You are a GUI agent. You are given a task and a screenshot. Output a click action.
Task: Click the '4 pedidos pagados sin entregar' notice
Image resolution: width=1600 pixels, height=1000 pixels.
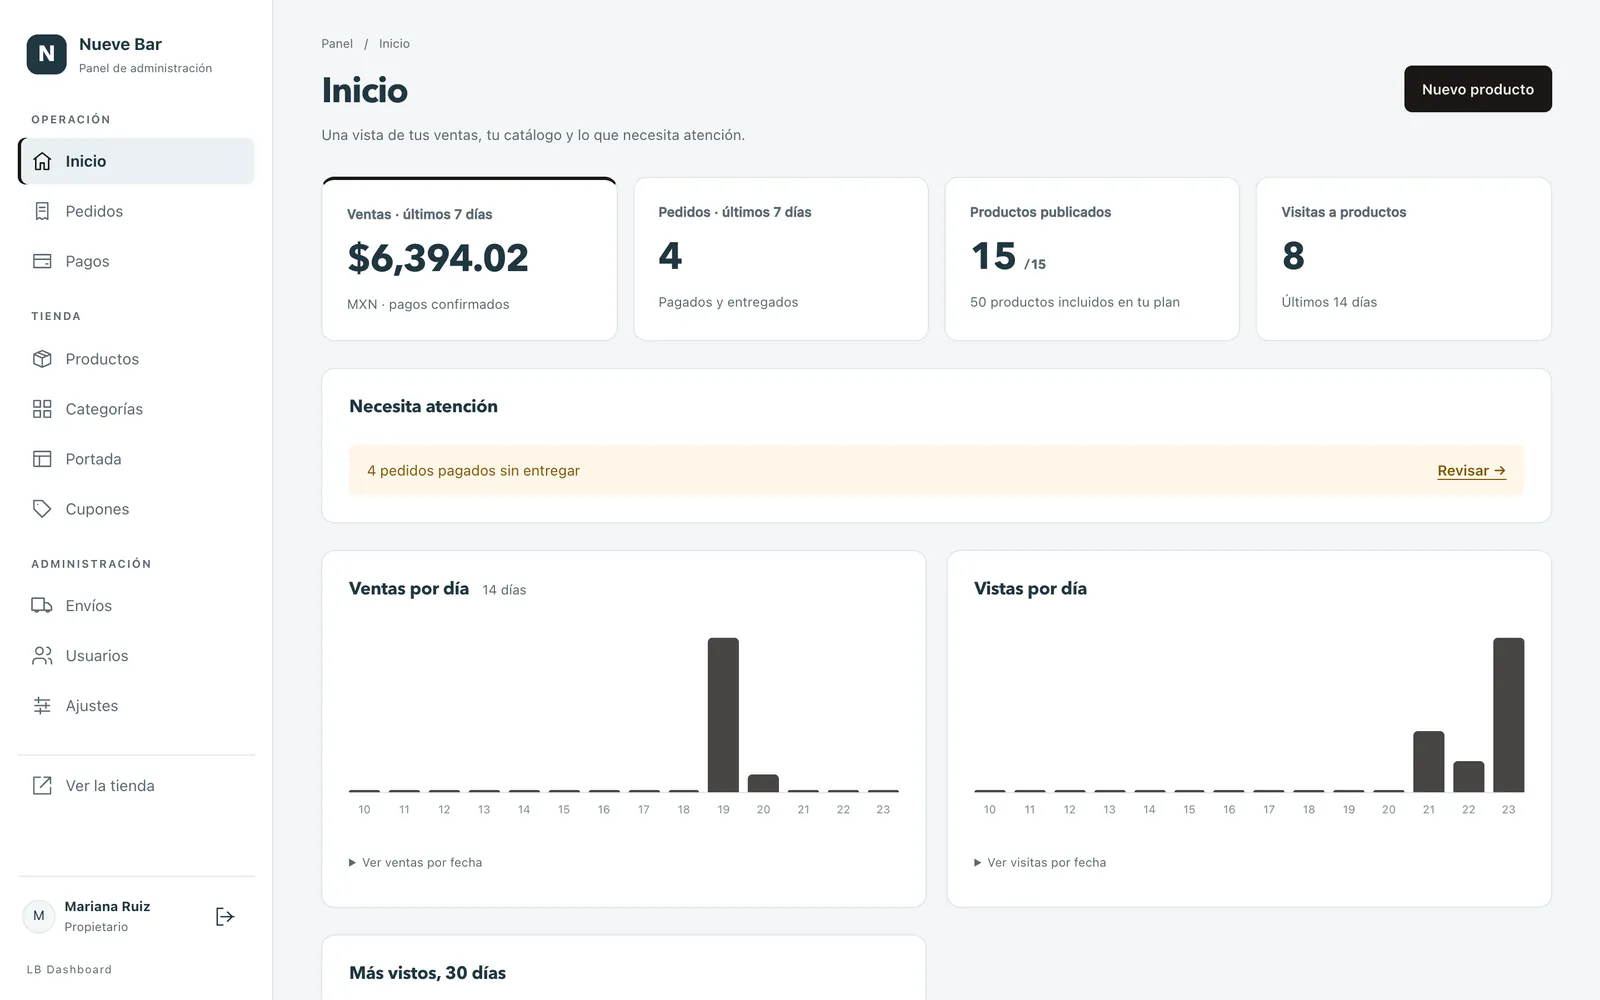point(473,471)
